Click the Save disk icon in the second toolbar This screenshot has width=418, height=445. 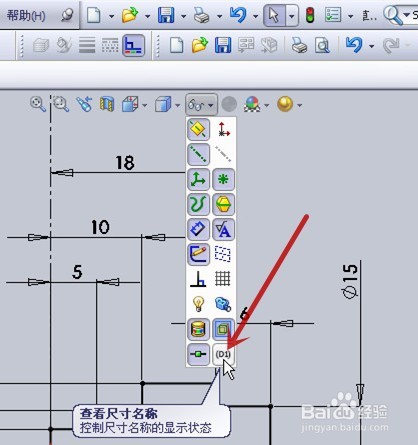click(x=223, y=45)
